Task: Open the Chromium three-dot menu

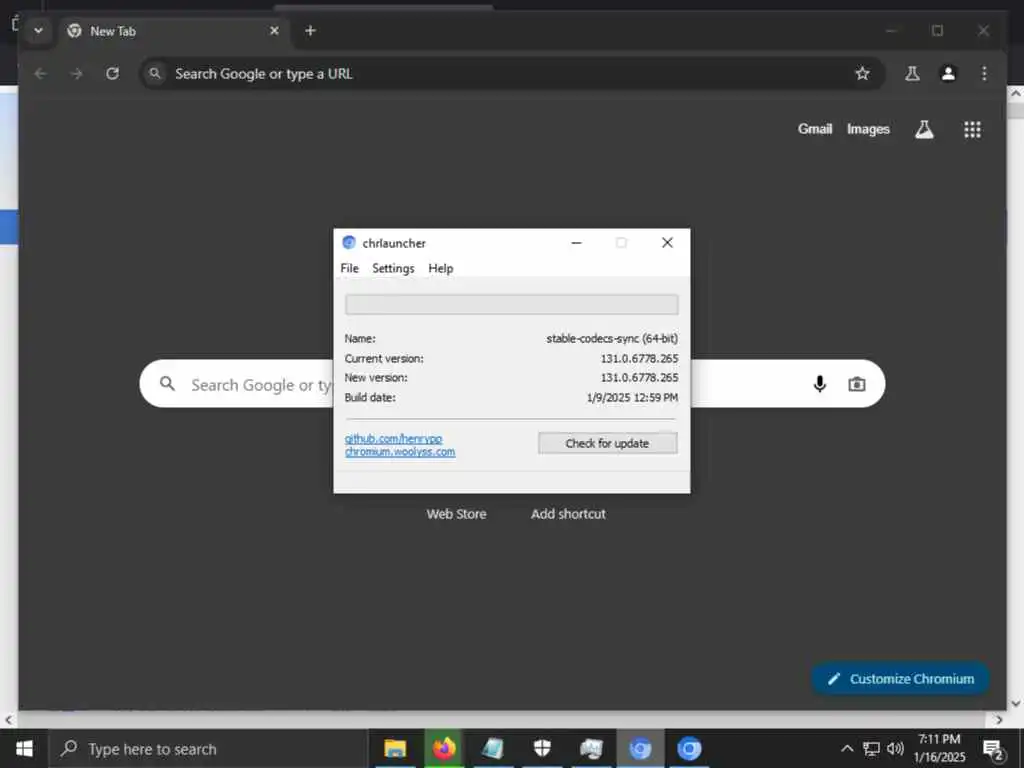Action: pos(984,74)
